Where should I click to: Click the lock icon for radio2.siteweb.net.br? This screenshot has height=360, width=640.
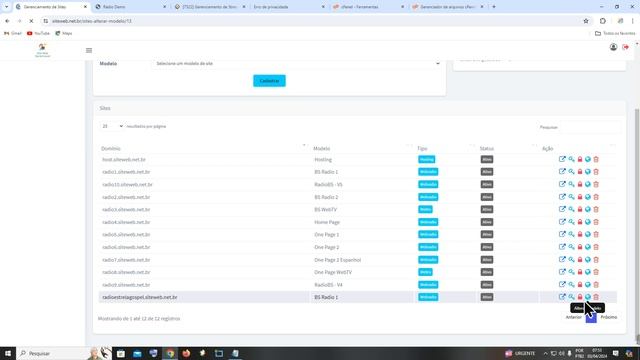tap(580, 197)
